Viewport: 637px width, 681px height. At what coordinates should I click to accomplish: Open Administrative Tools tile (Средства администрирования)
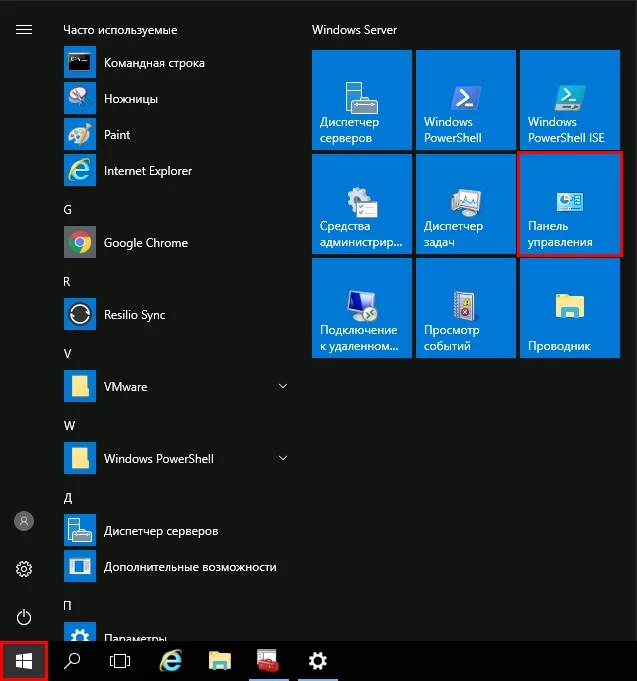(x=361, y=204)
